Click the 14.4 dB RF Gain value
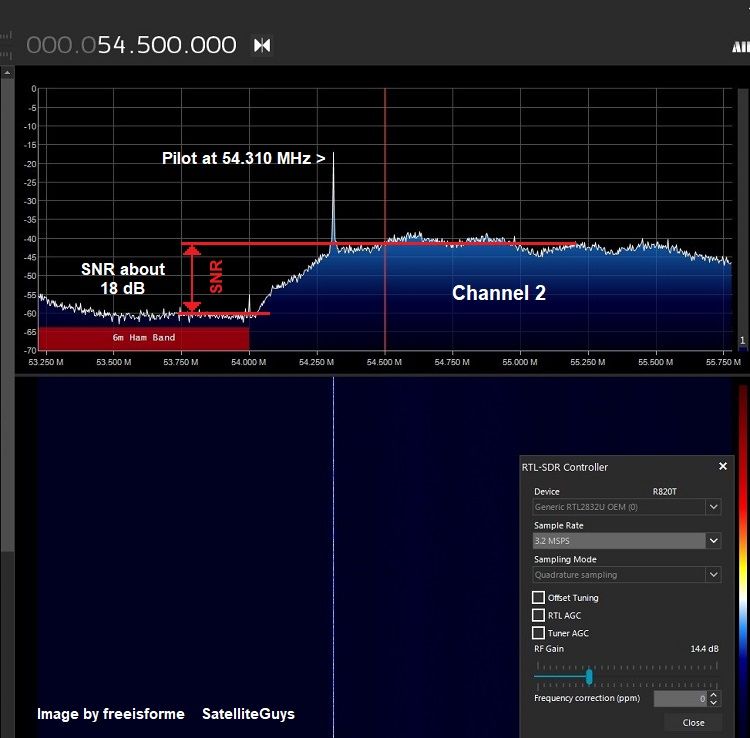This screenshot has height=738, width=750. (x=704, y=649)
